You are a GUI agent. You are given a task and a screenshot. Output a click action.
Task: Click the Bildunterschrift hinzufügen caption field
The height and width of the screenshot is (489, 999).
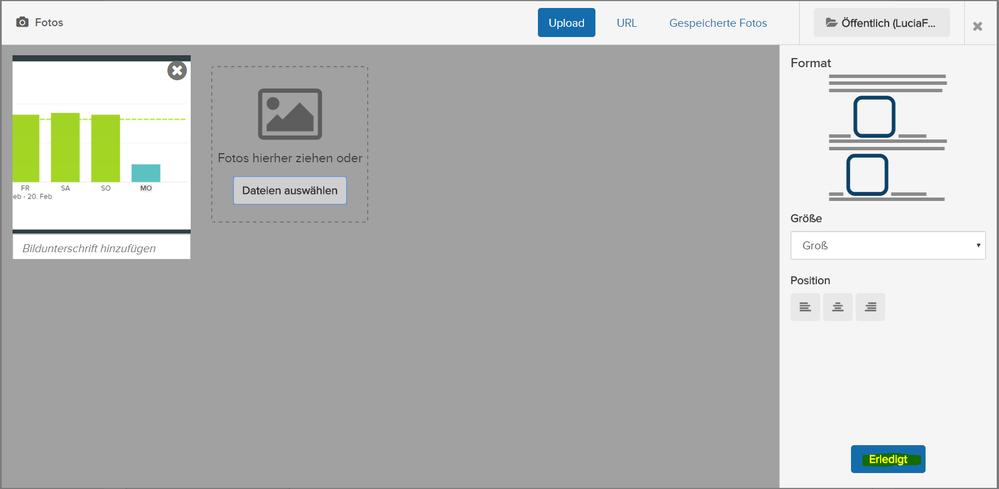(101, 248)
